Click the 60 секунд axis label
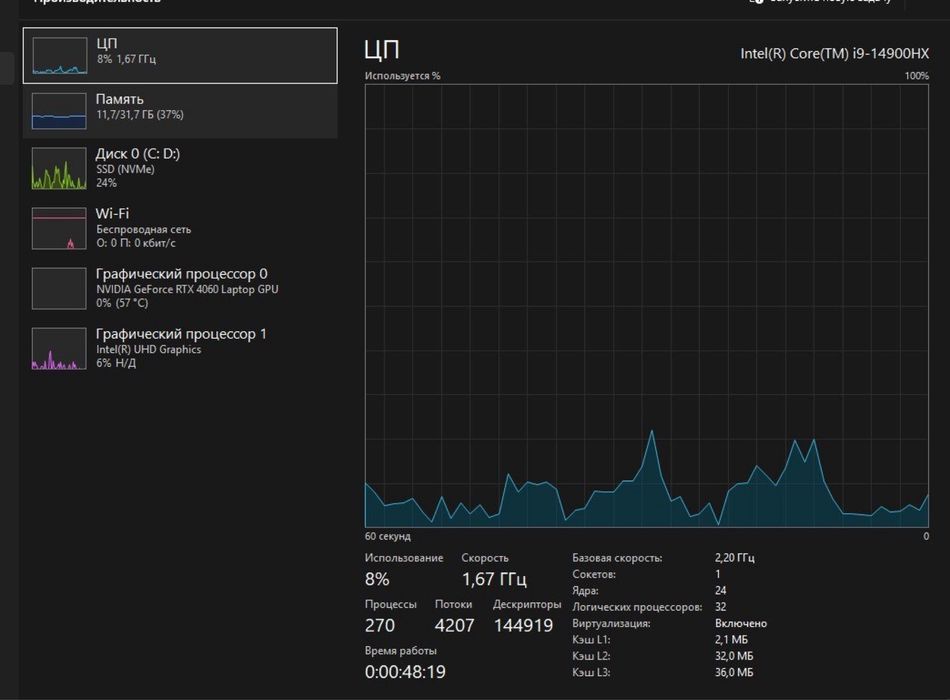 pyautogui.click(x=388, y=536)
